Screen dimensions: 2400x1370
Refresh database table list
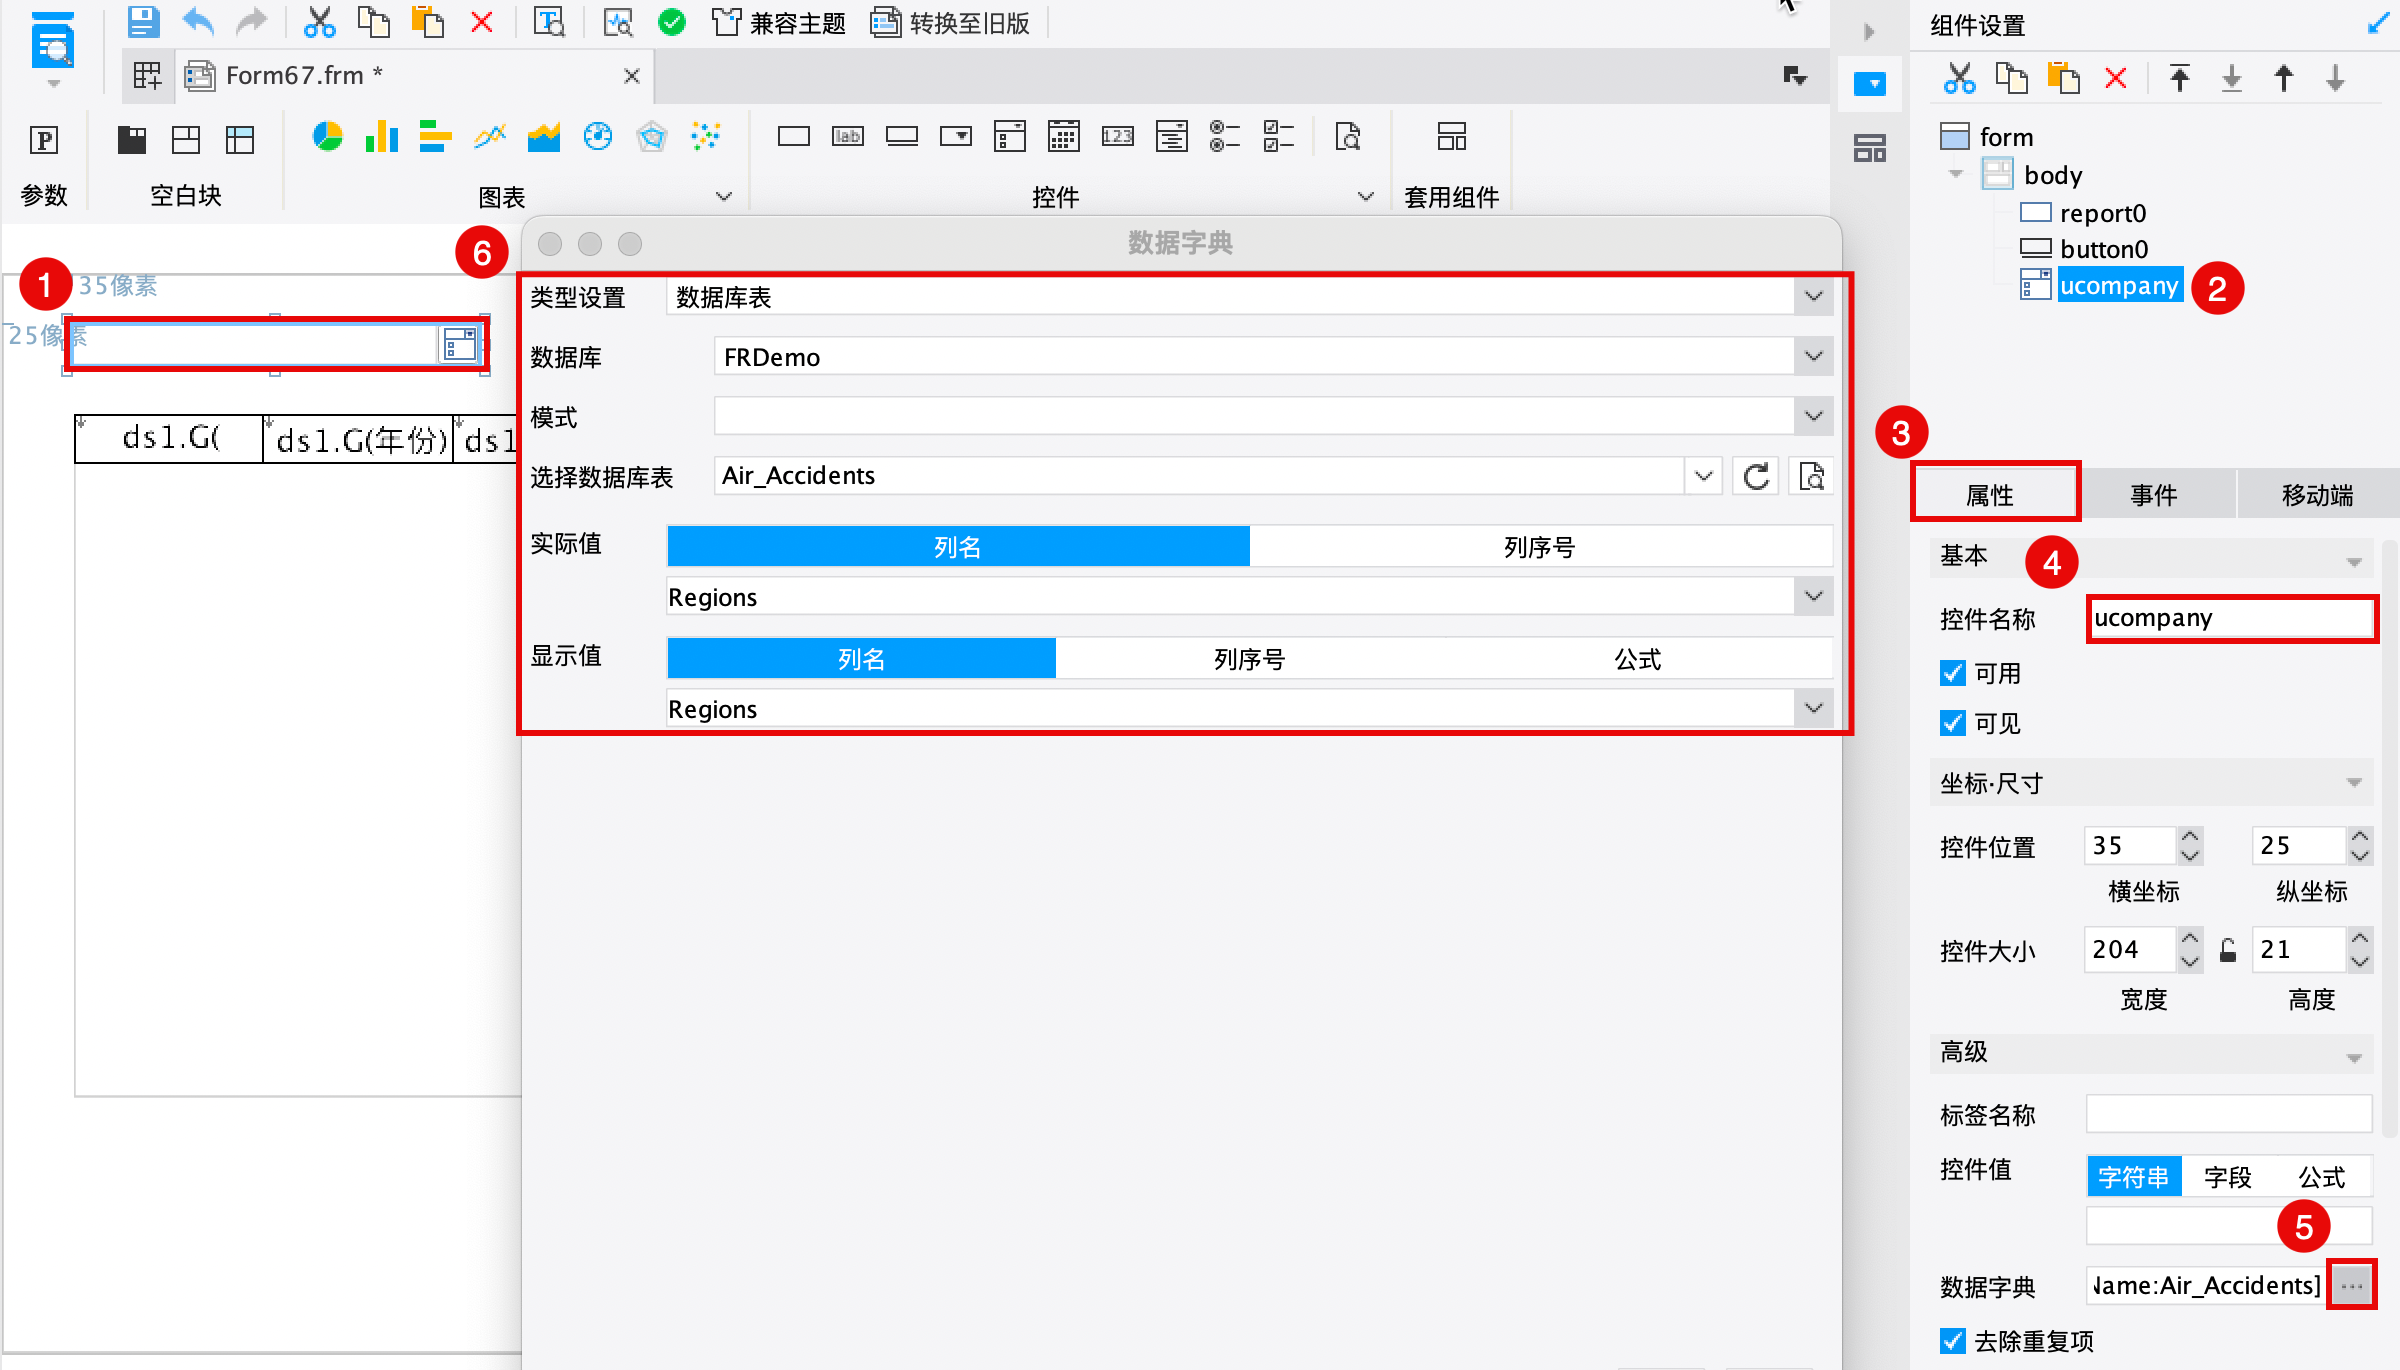1756,476
